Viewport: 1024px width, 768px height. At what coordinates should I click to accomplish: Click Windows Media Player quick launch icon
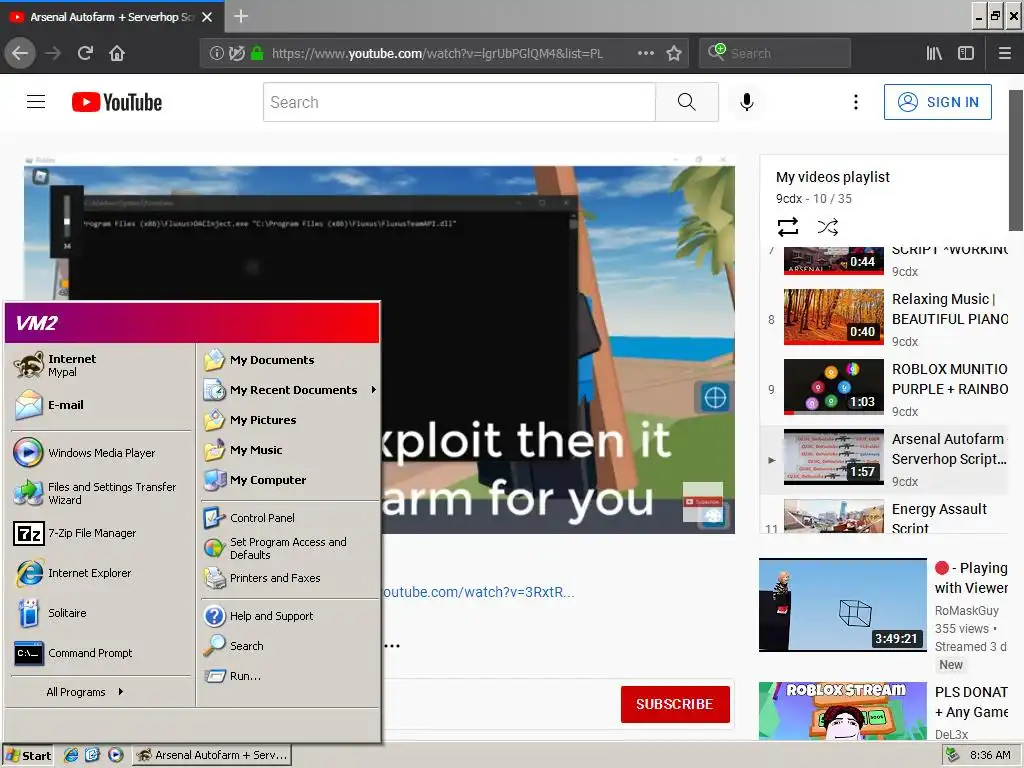[116, 755]
